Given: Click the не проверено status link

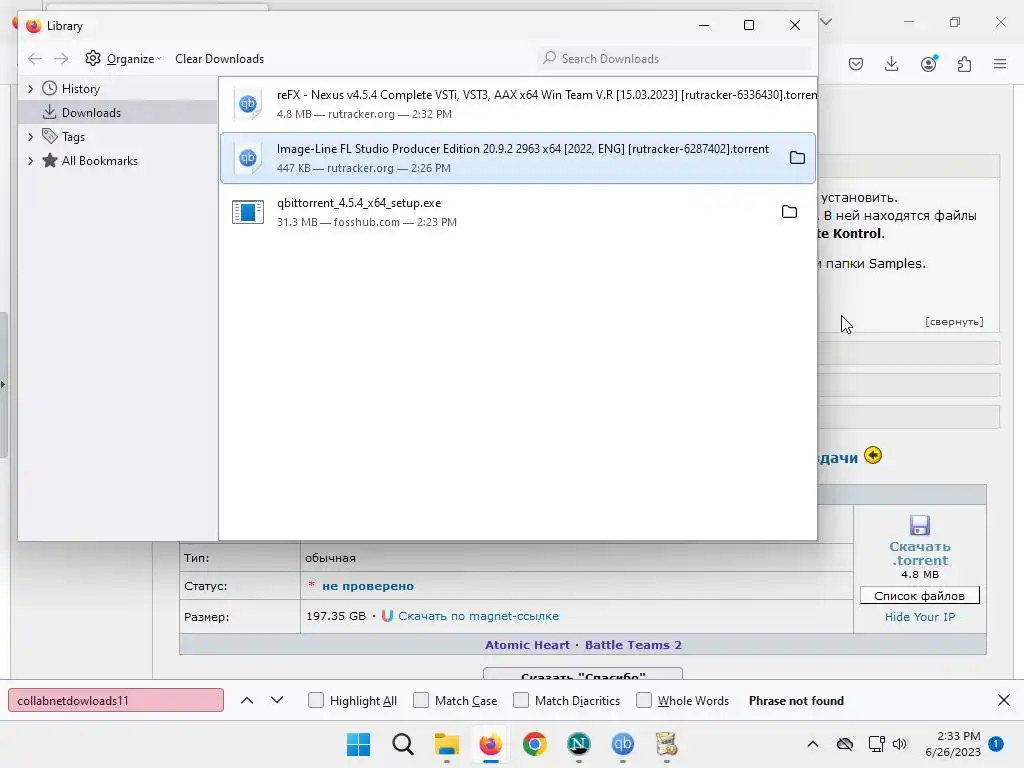Looking at the screenshot, I should coord(368,586).
